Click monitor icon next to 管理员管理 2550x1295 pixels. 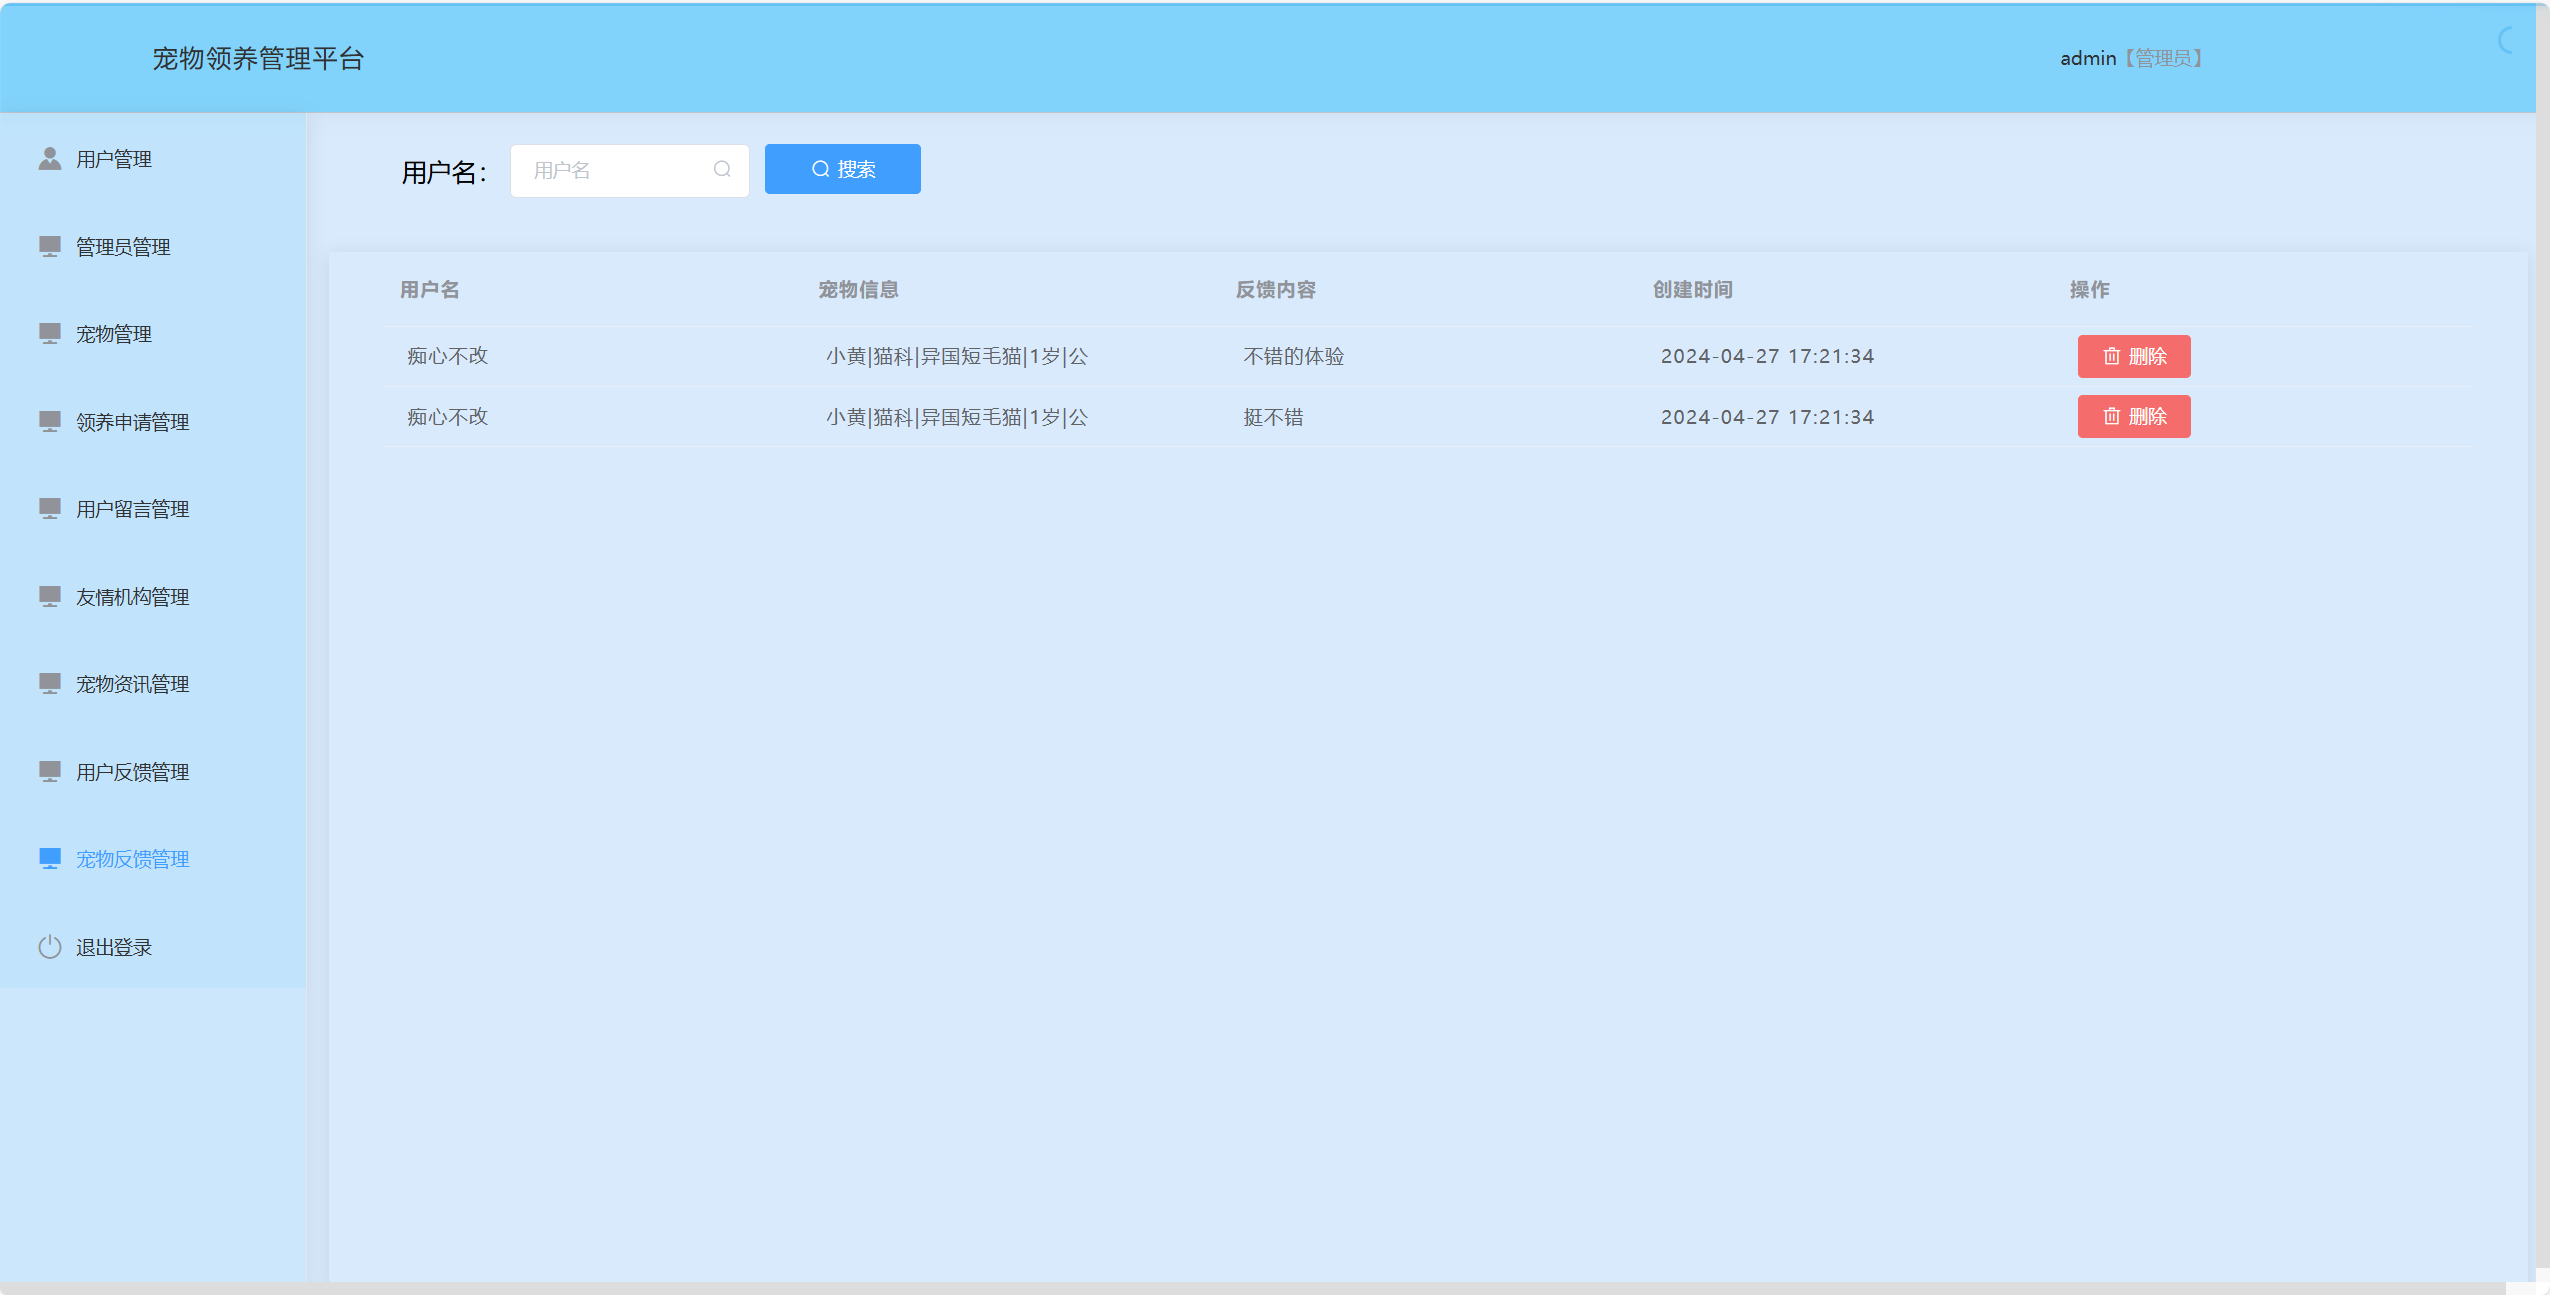pos(50,246)
